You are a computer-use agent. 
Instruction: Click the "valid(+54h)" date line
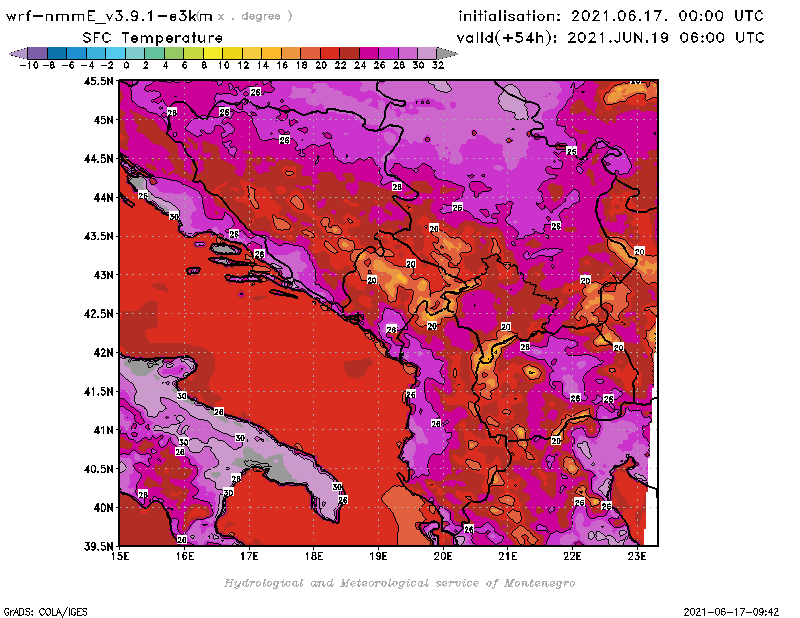[x=610, y=38]
